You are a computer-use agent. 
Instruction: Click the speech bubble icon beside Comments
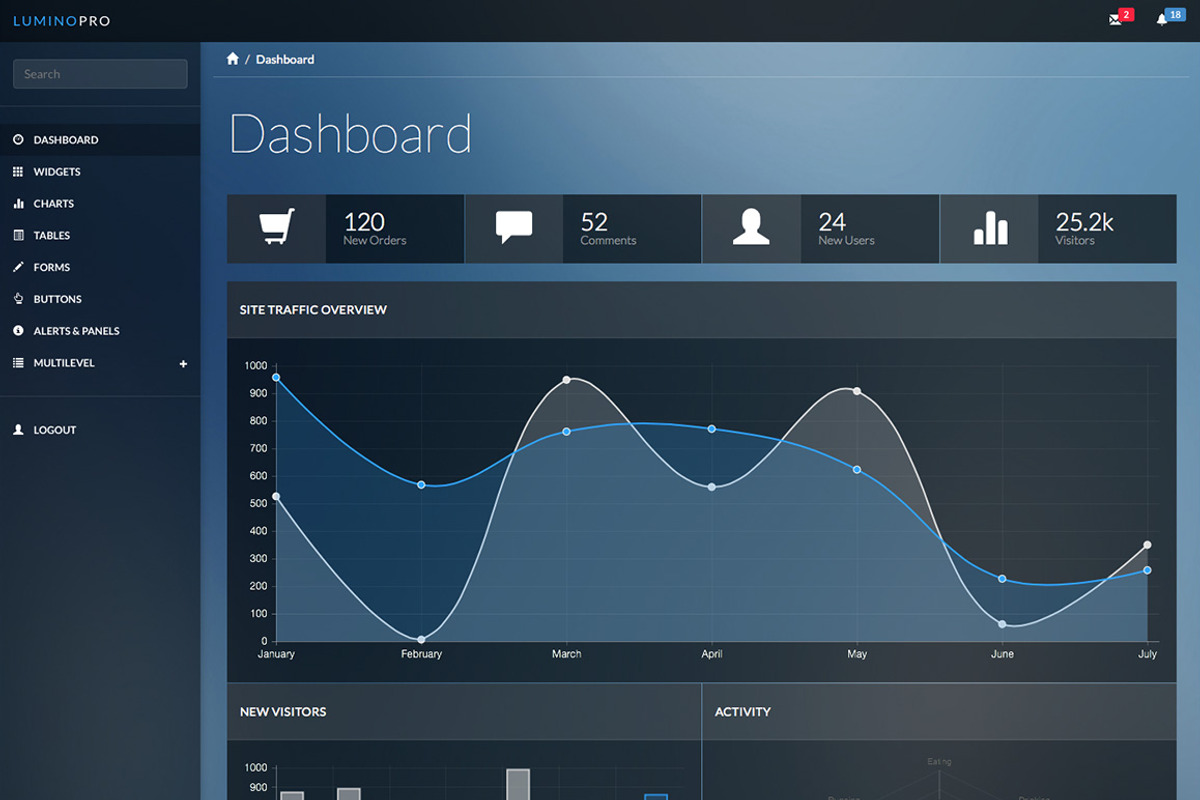514,224
